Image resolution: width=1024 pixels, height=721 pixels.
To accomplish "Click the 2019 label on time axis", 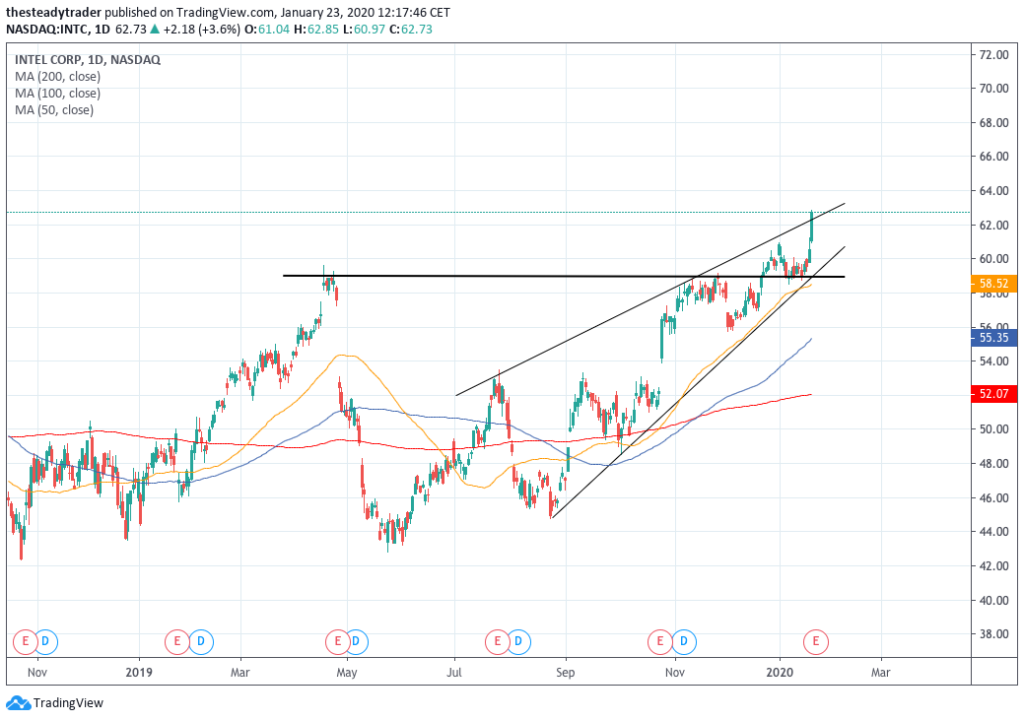I will click(139, 672).
